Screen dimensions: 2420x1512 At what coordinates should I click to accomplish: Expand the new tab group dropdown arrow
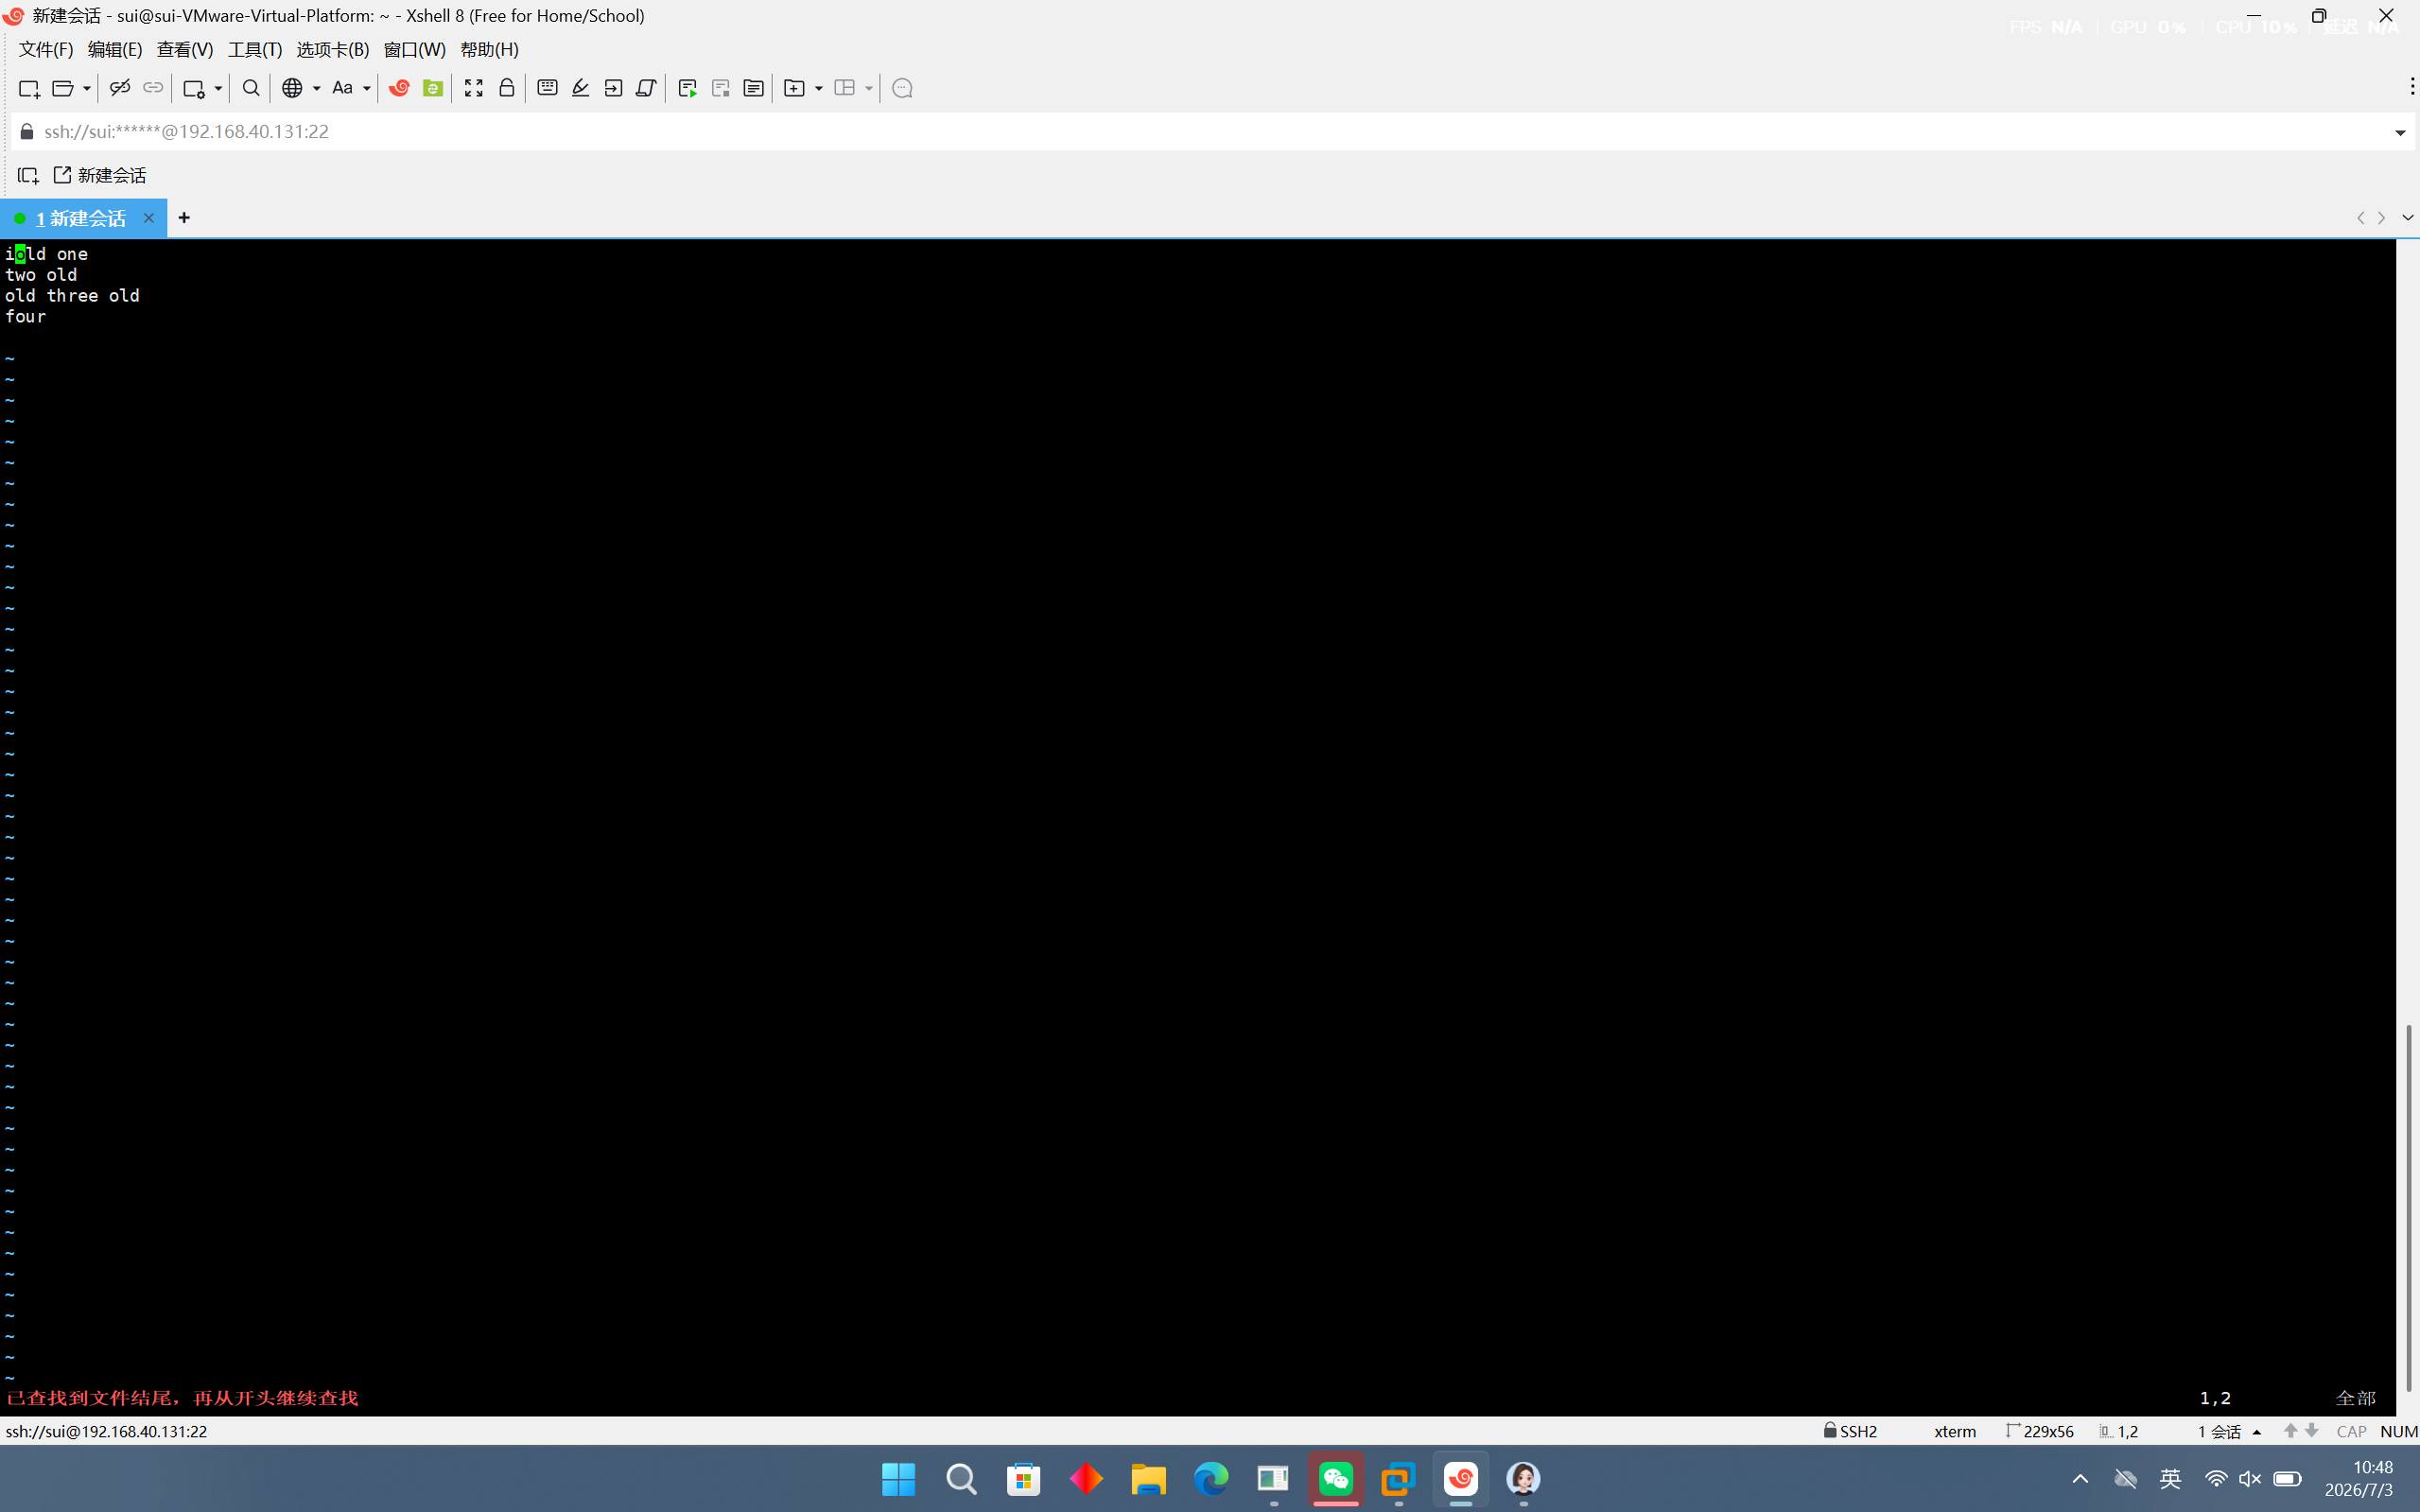point(819,88)
